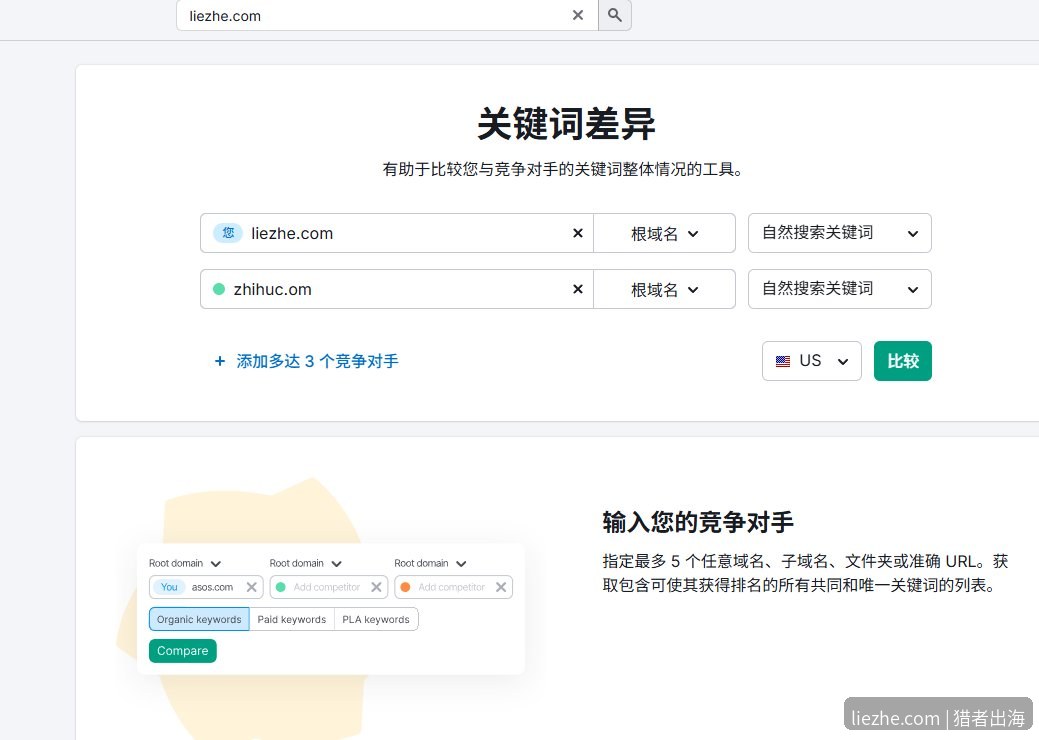Viewport: 1039px width, 740px height.
Task: Clear the zhihuc.om competitor field
Action: point(578,289)
